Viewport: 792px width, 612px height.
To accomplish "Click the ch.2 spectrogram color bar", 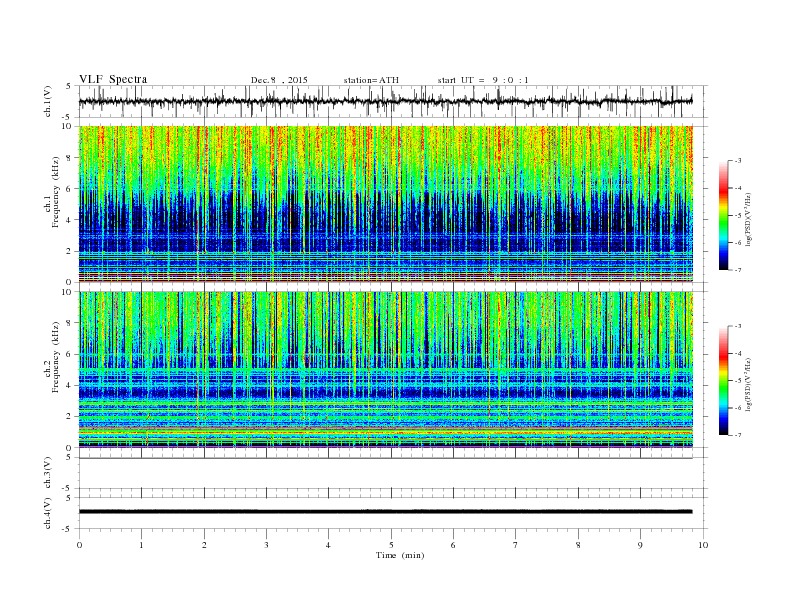I will click(x=724, y=381).
